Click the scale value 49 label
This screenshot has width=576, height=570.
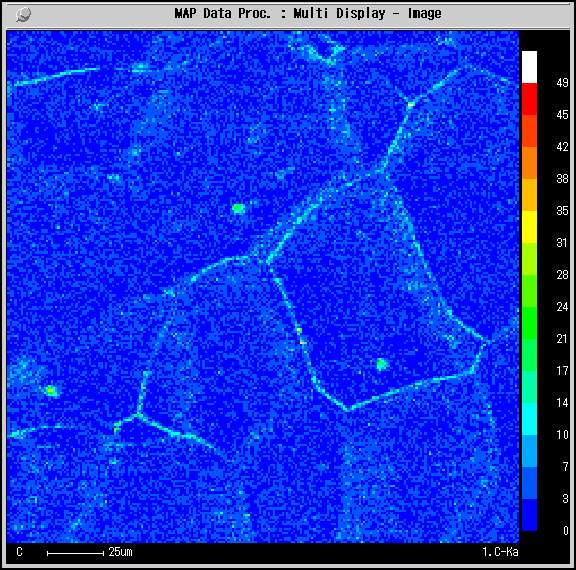tap(562, 83)
